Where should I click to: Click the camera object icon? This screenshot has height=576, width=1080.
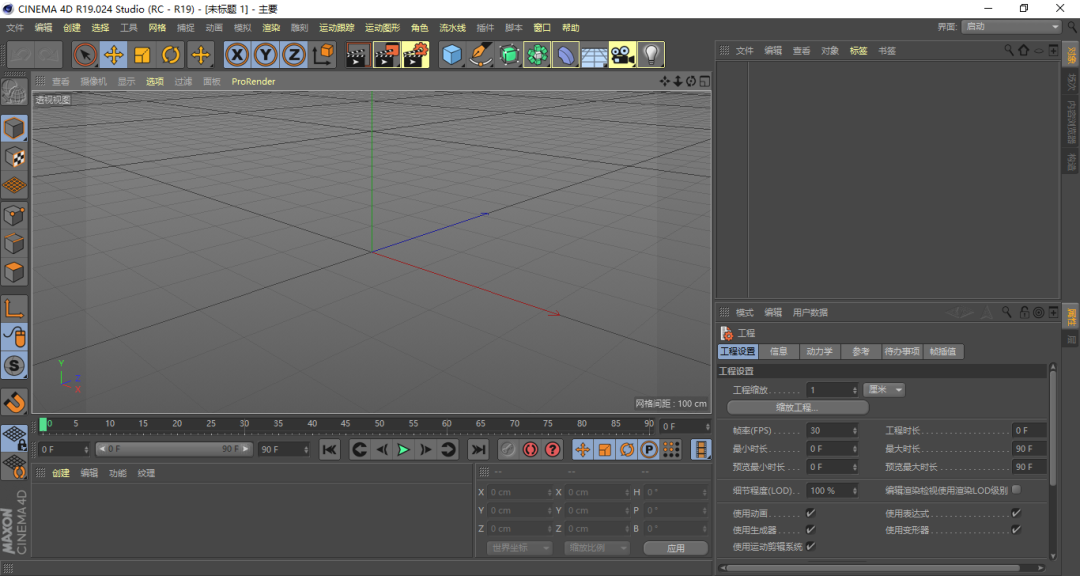tap(622, 55)
